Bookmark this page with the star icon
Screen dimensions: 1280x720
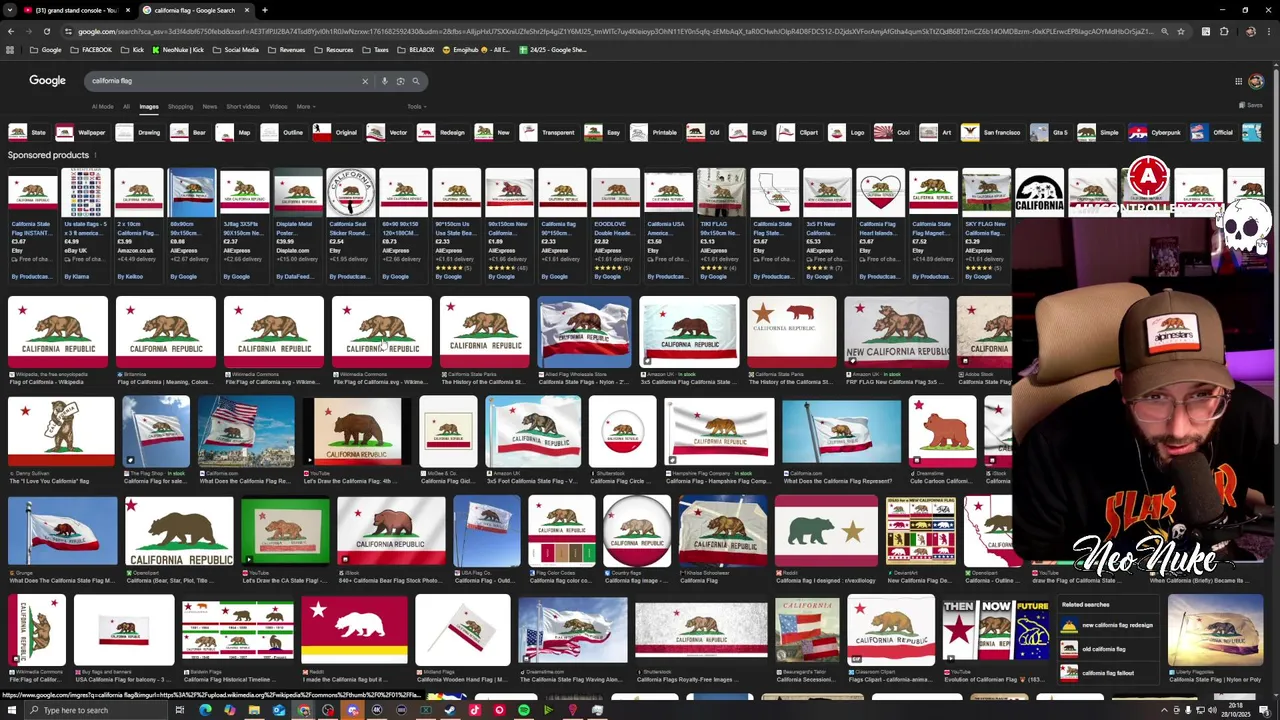[1181, 31]
